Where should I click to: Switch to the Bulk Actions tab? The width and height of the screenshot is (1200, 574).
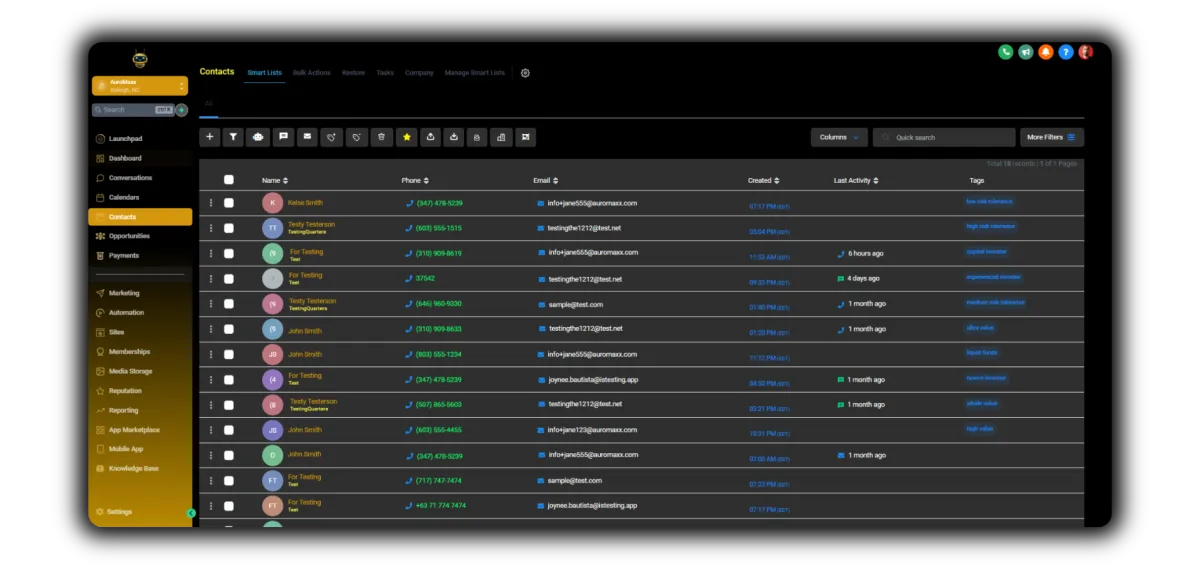point(312,73)
